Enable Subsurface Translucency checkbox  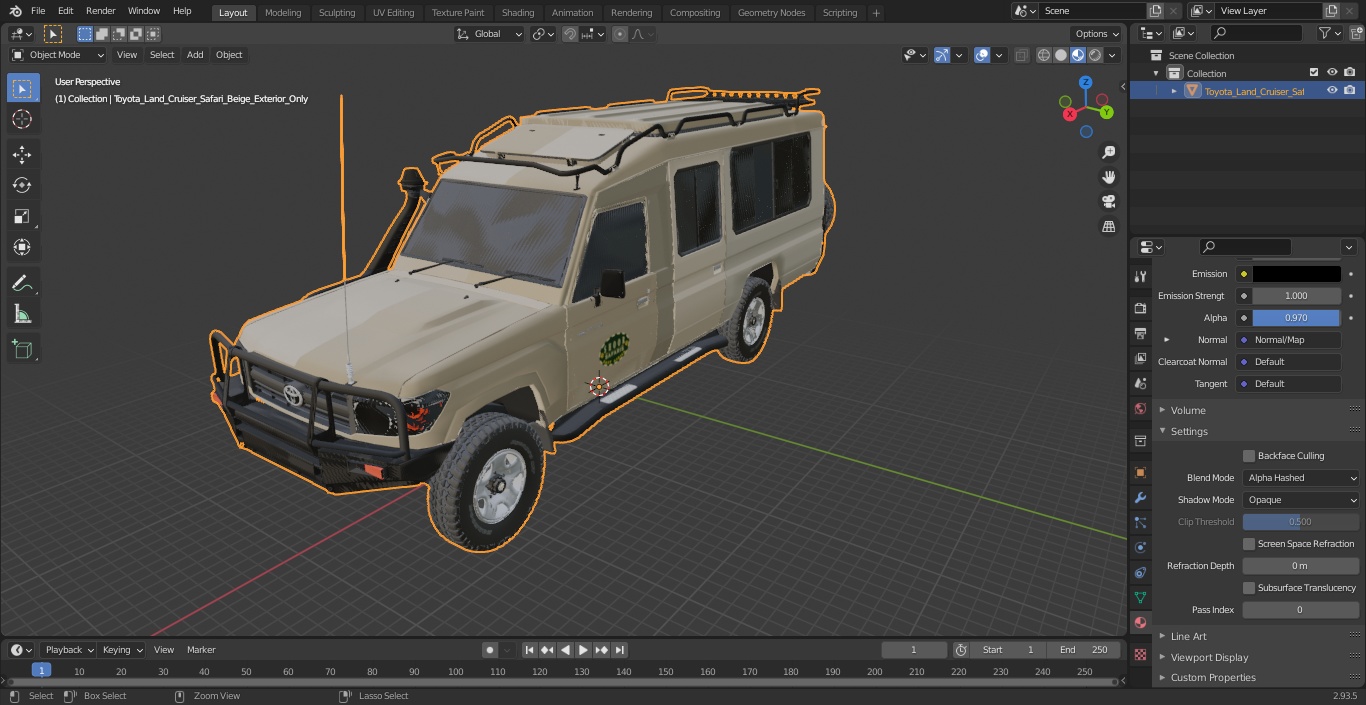1249,588
